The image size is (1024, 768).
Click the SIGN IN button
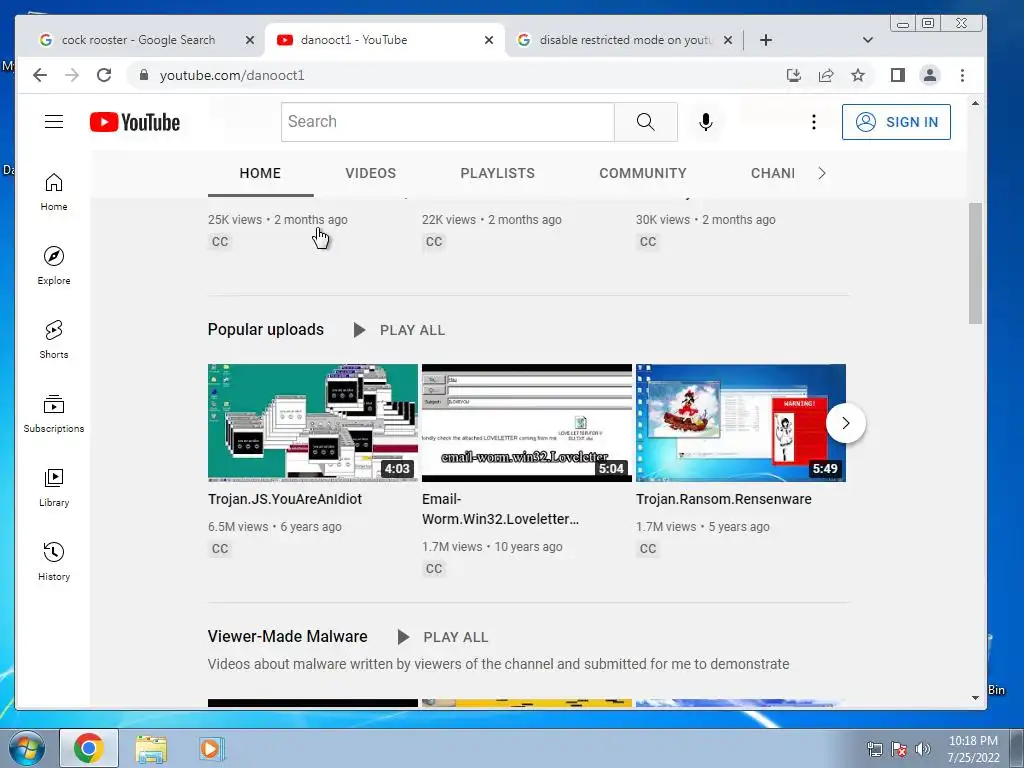(x=896, y=122)
